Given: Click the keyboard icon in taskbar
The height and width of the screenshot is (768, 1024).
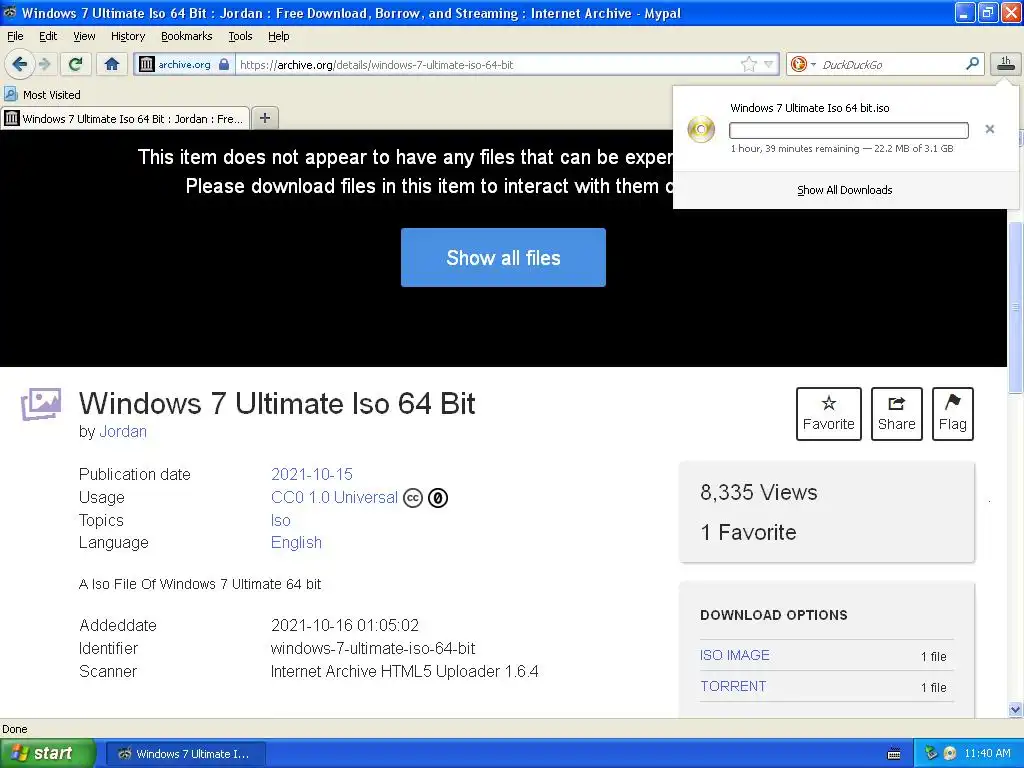Looking at the screenshot, I should point(894,754).
